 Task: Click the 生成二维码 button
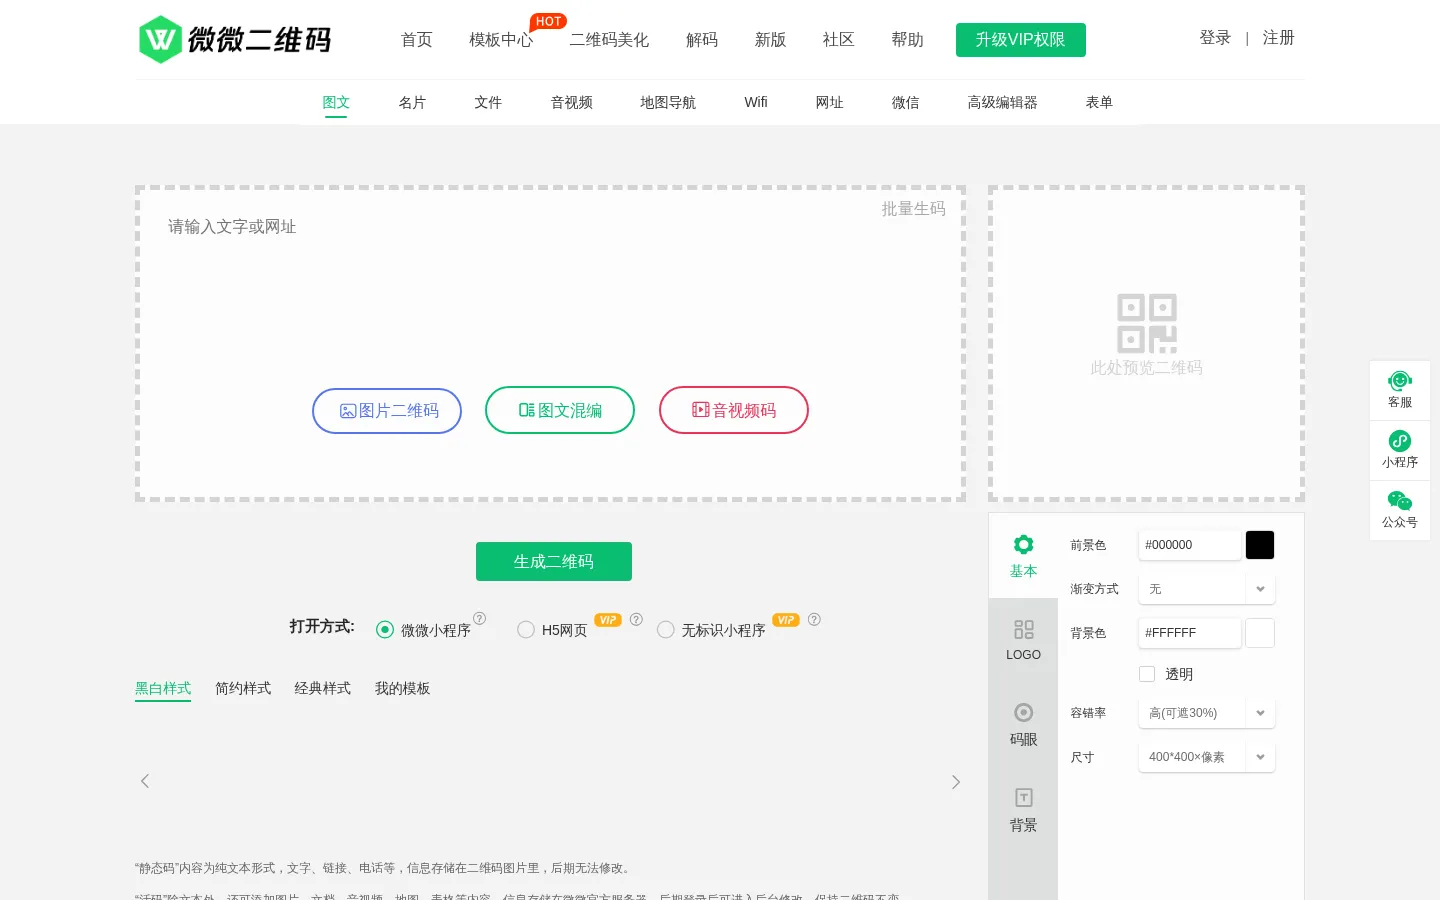554,561
